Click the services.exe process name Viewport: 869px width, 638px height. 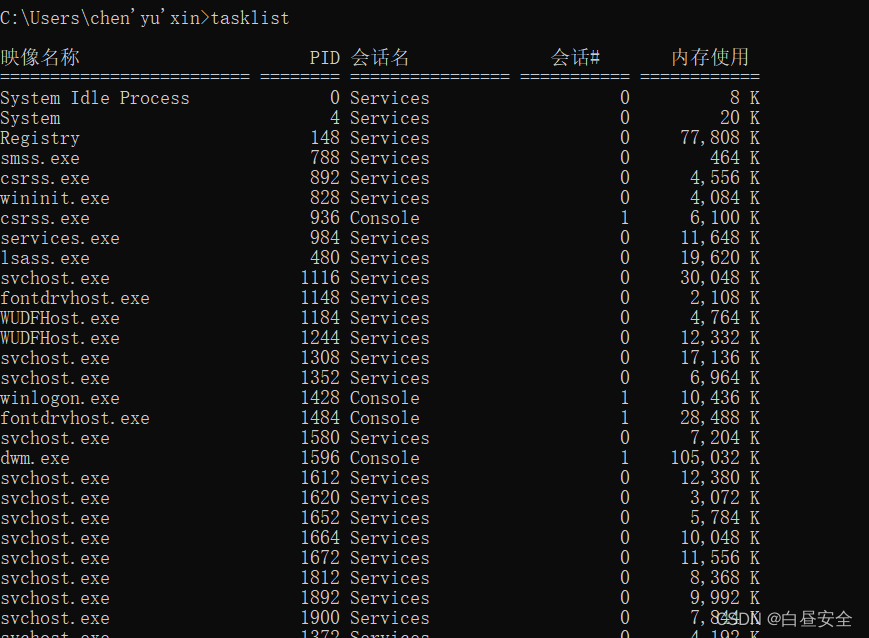tap(60, 238)
